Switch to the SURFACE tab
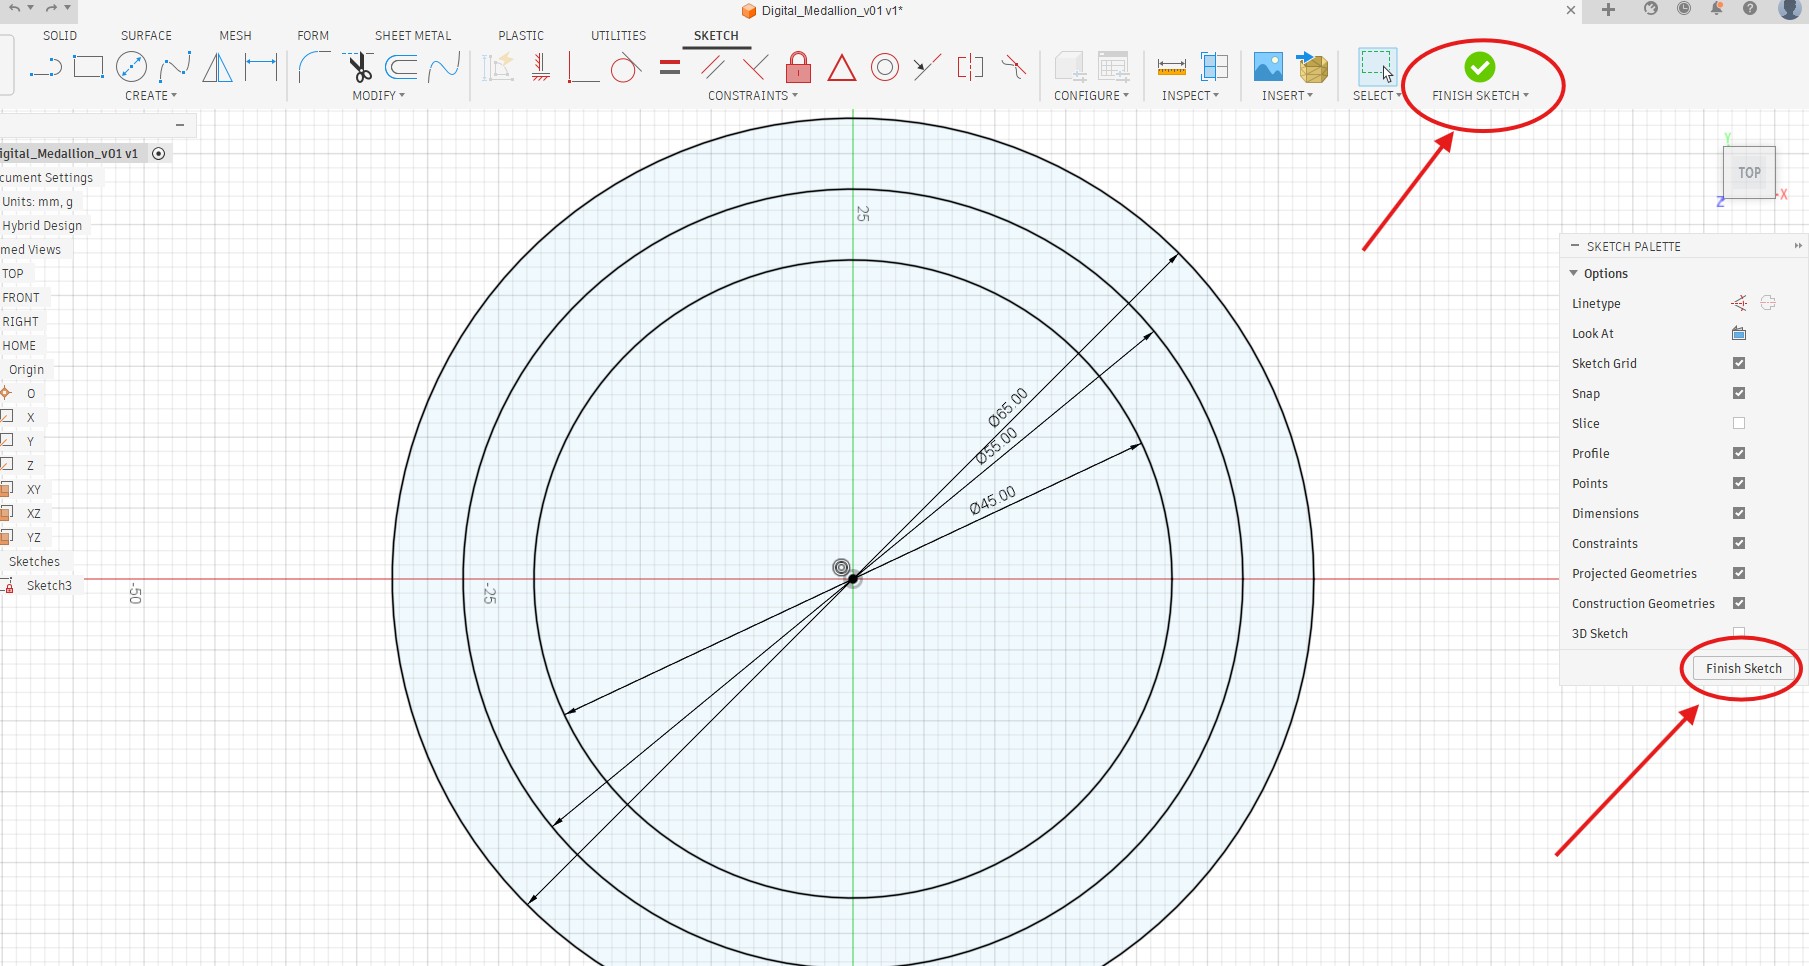1809x966 pixels. 146,35
